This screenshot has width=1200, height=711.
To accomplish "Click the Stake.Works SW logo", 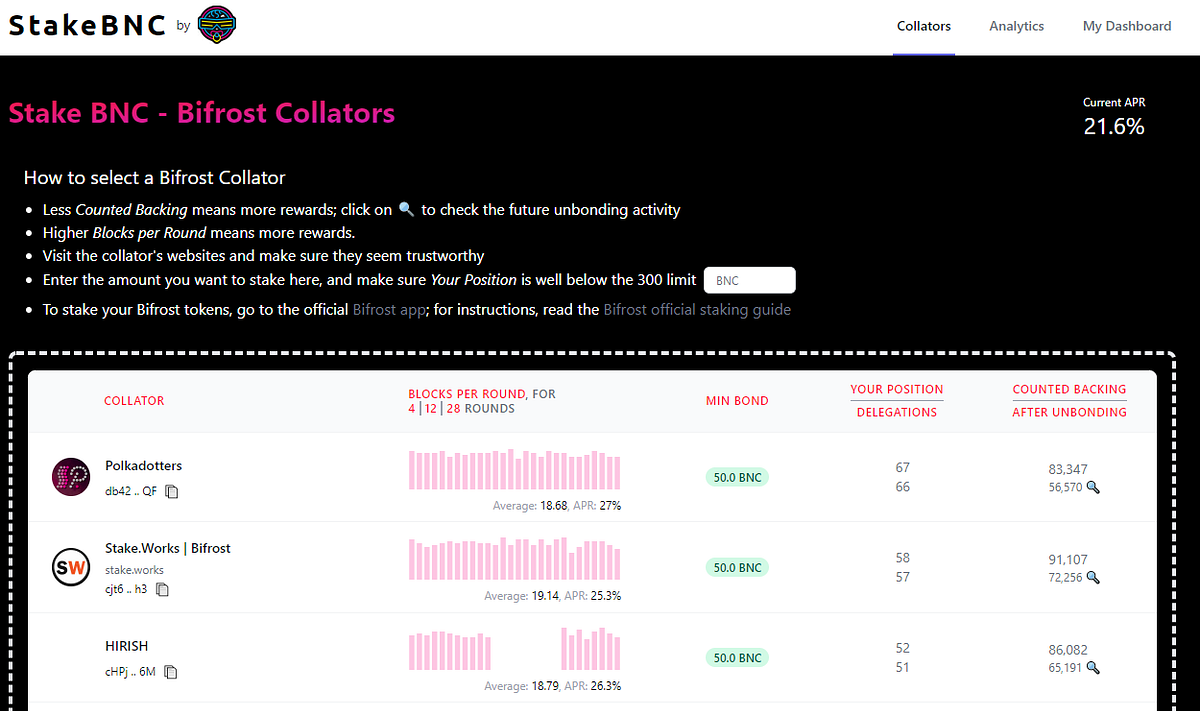I will [71, 568].
